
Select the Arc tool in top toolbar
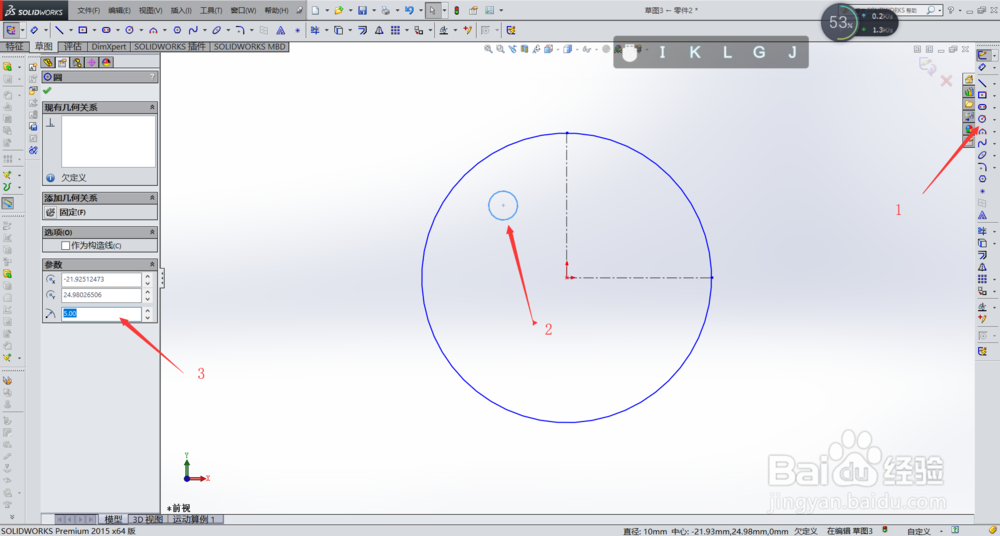click(x=153, y=30)
